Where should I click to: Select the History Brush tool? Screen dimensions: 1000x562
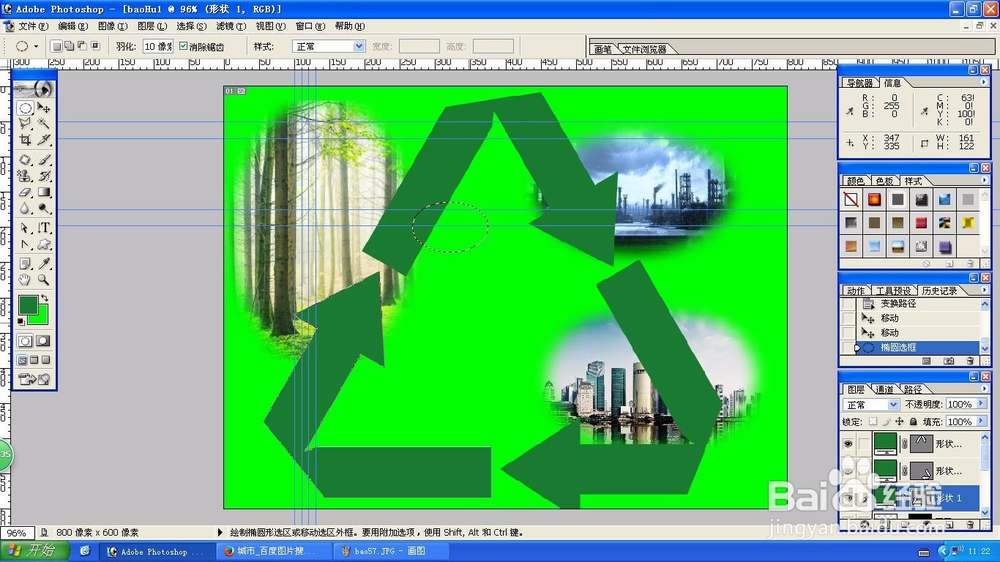click(x=43, y=175)
